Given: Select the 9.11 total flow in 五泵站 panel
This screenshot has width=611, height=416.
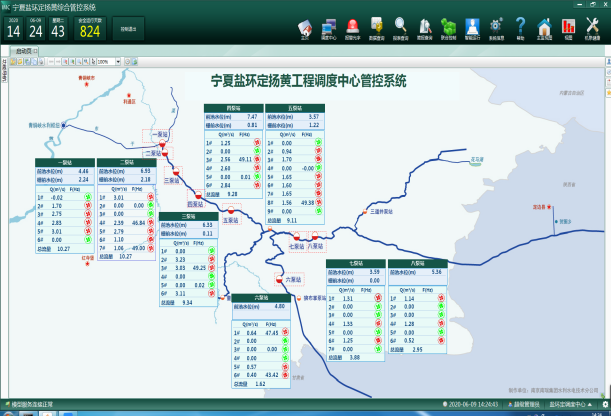Looking at the screenshot, I should tap(292, 220).
